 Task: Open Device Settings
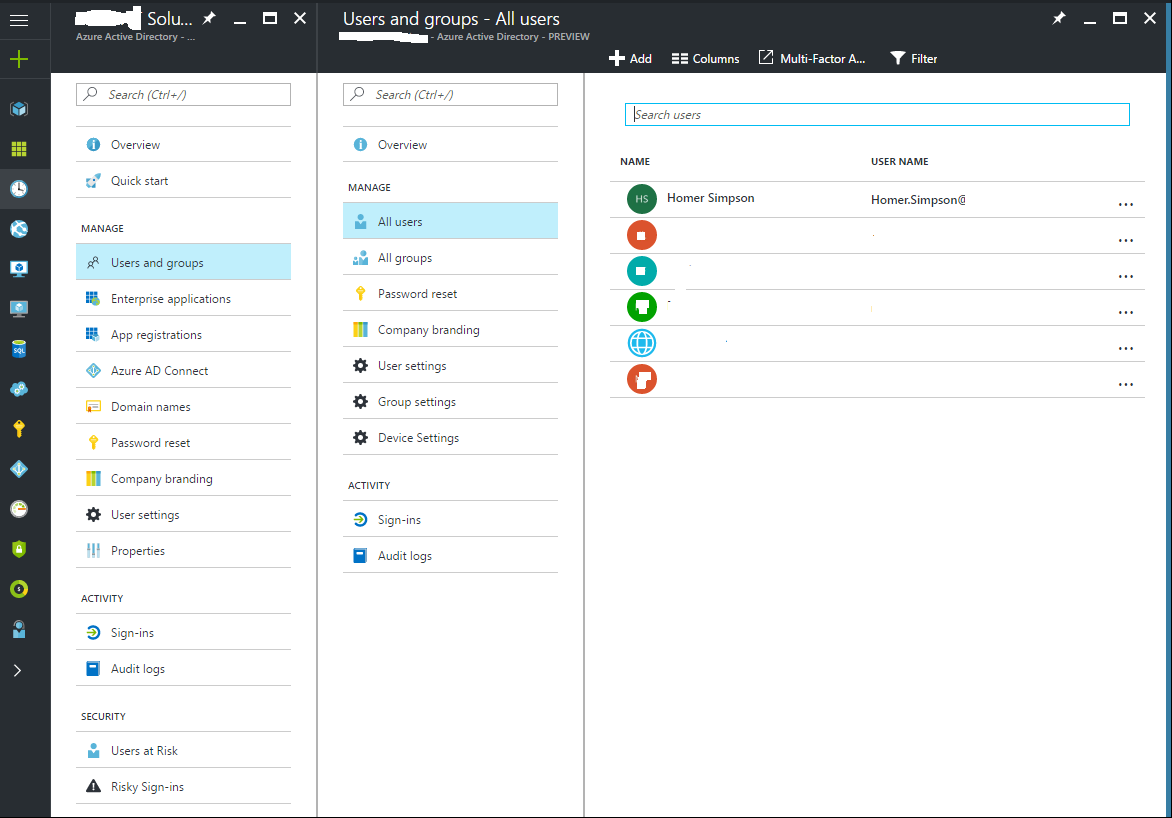pos(450,437)
